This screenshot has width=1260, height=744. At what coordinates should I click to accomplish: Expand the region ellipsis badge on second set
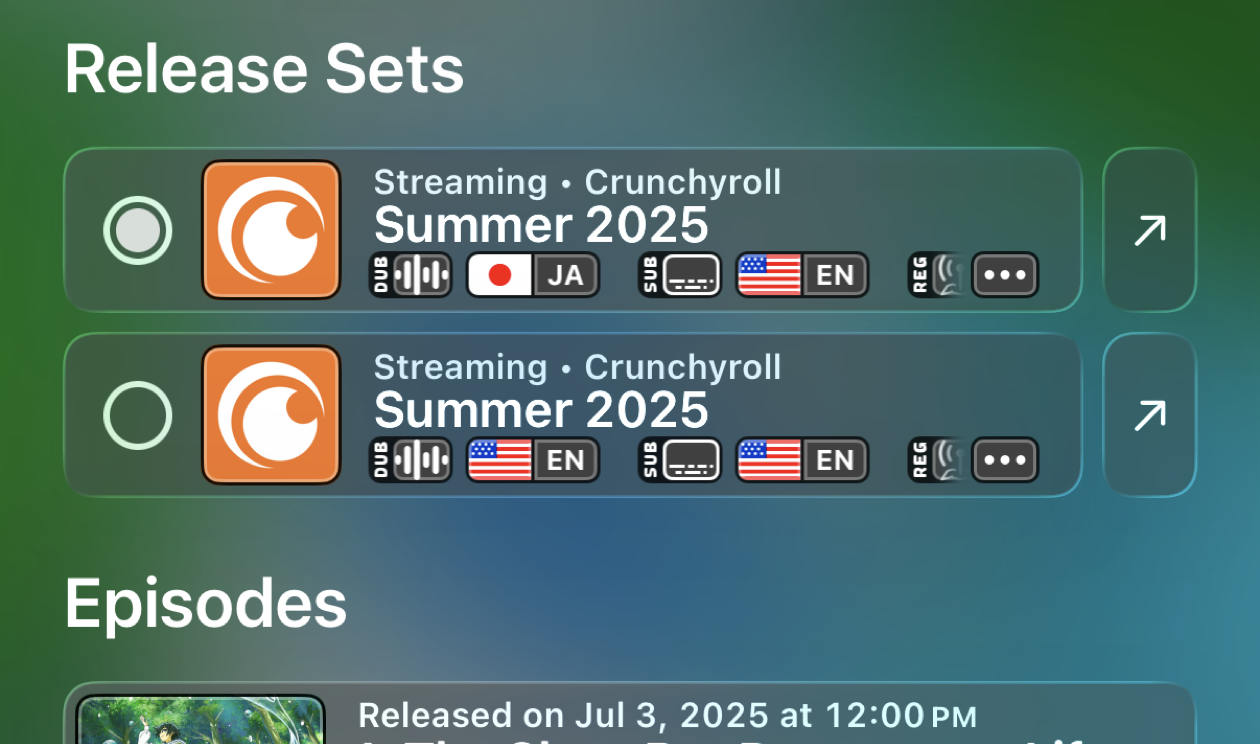click(x=1005, y=460)
